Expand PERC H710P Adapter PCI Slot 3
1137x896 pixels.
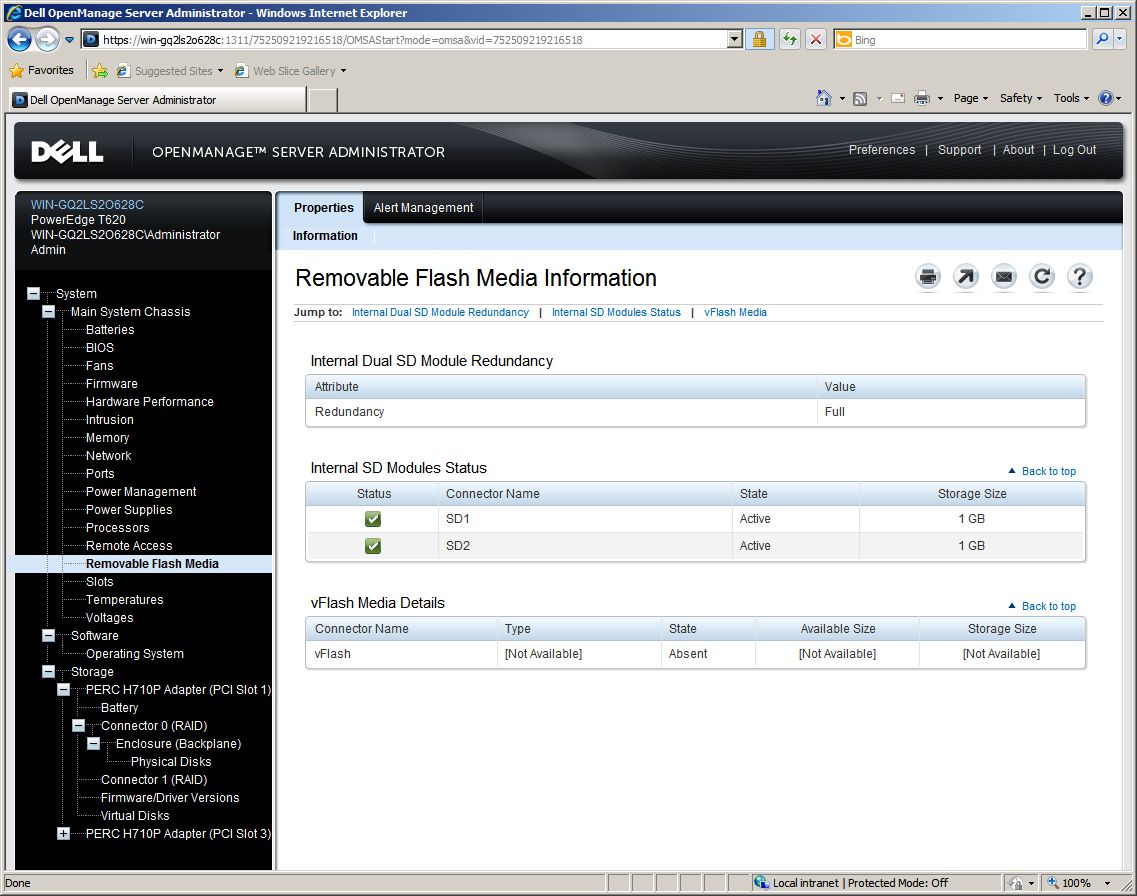point(64,834)
